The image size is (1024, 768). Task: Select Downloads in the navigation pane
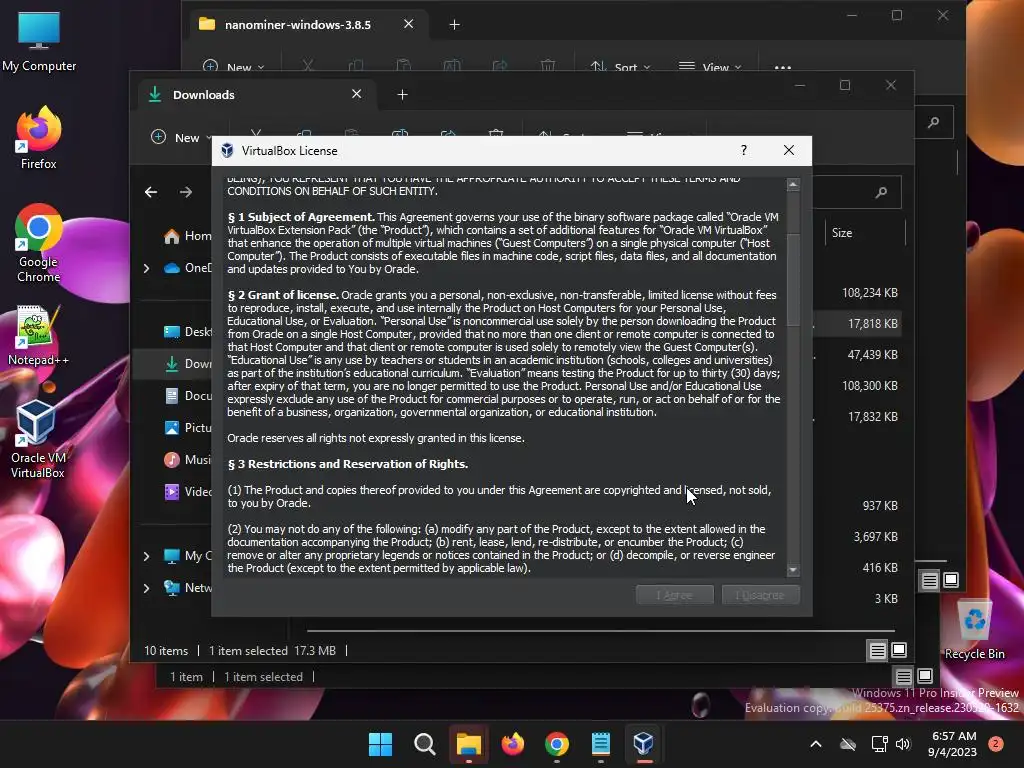173,364
